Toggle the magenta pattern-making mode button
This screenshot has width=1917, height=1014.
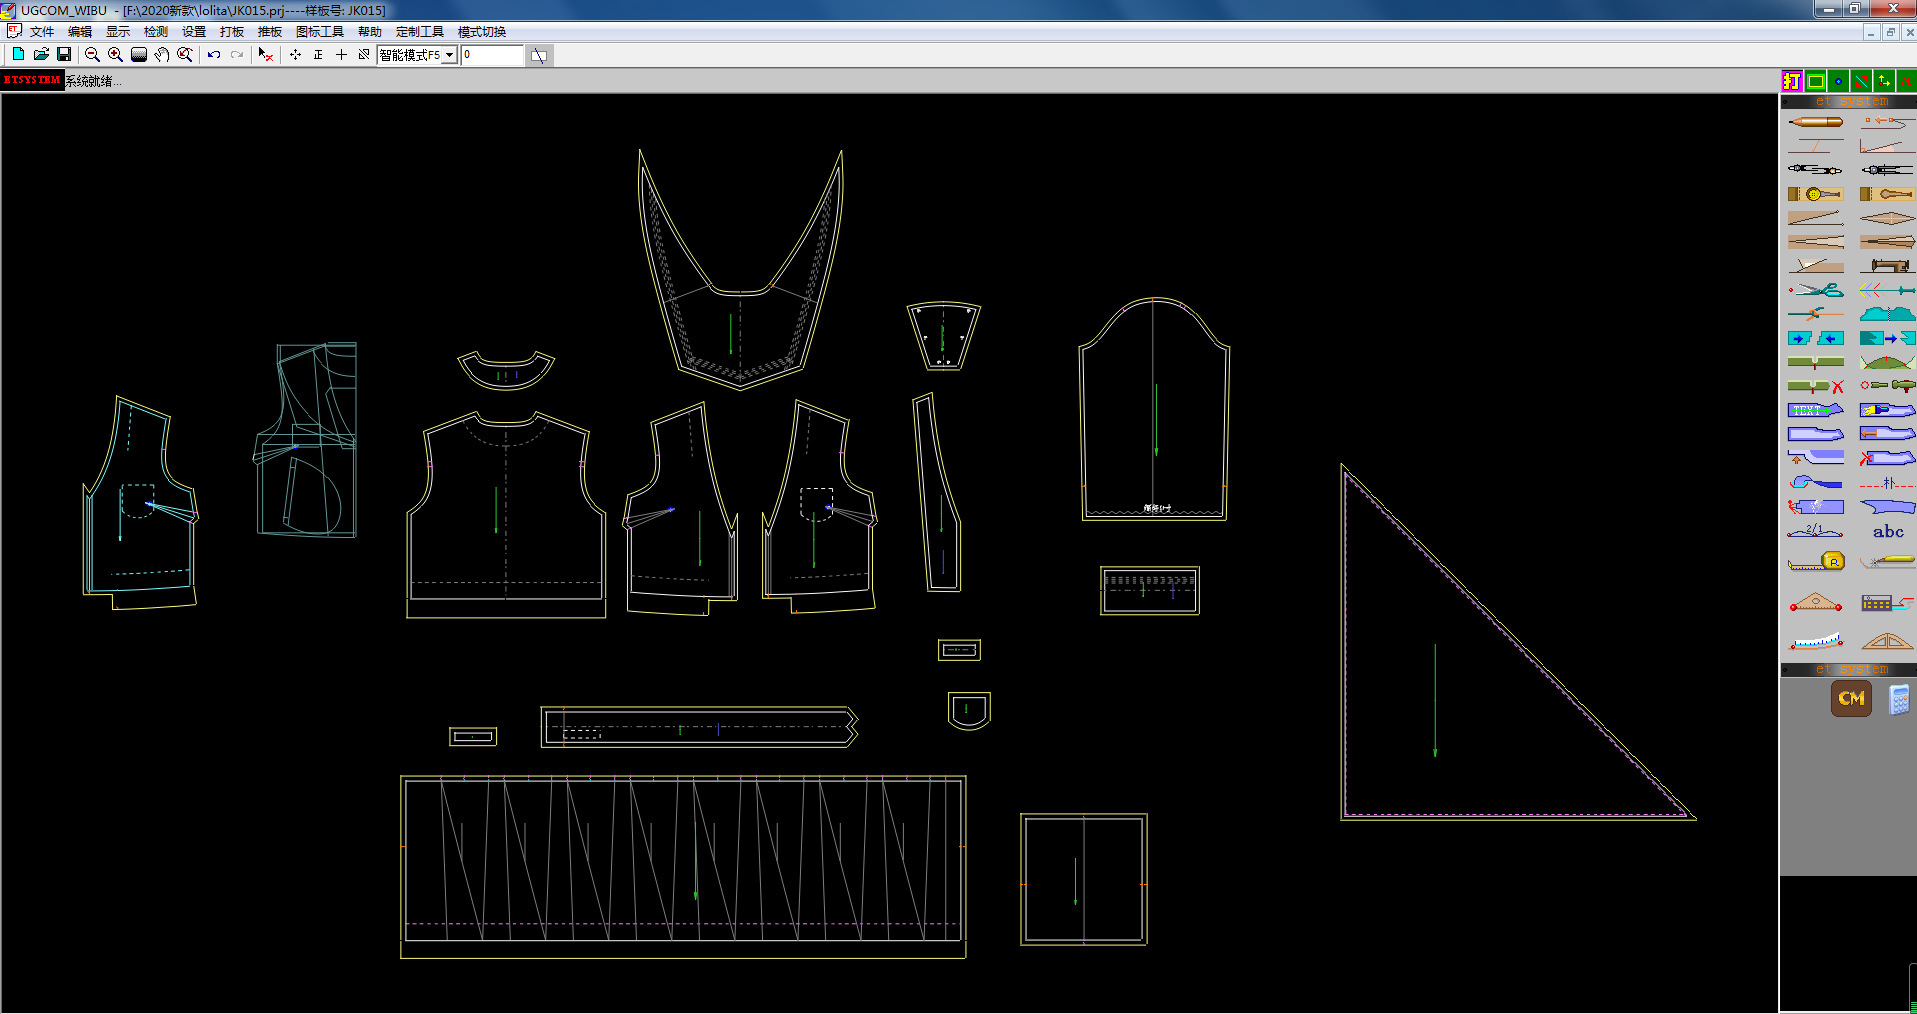pyautogui.click(x=1791, y=81)
